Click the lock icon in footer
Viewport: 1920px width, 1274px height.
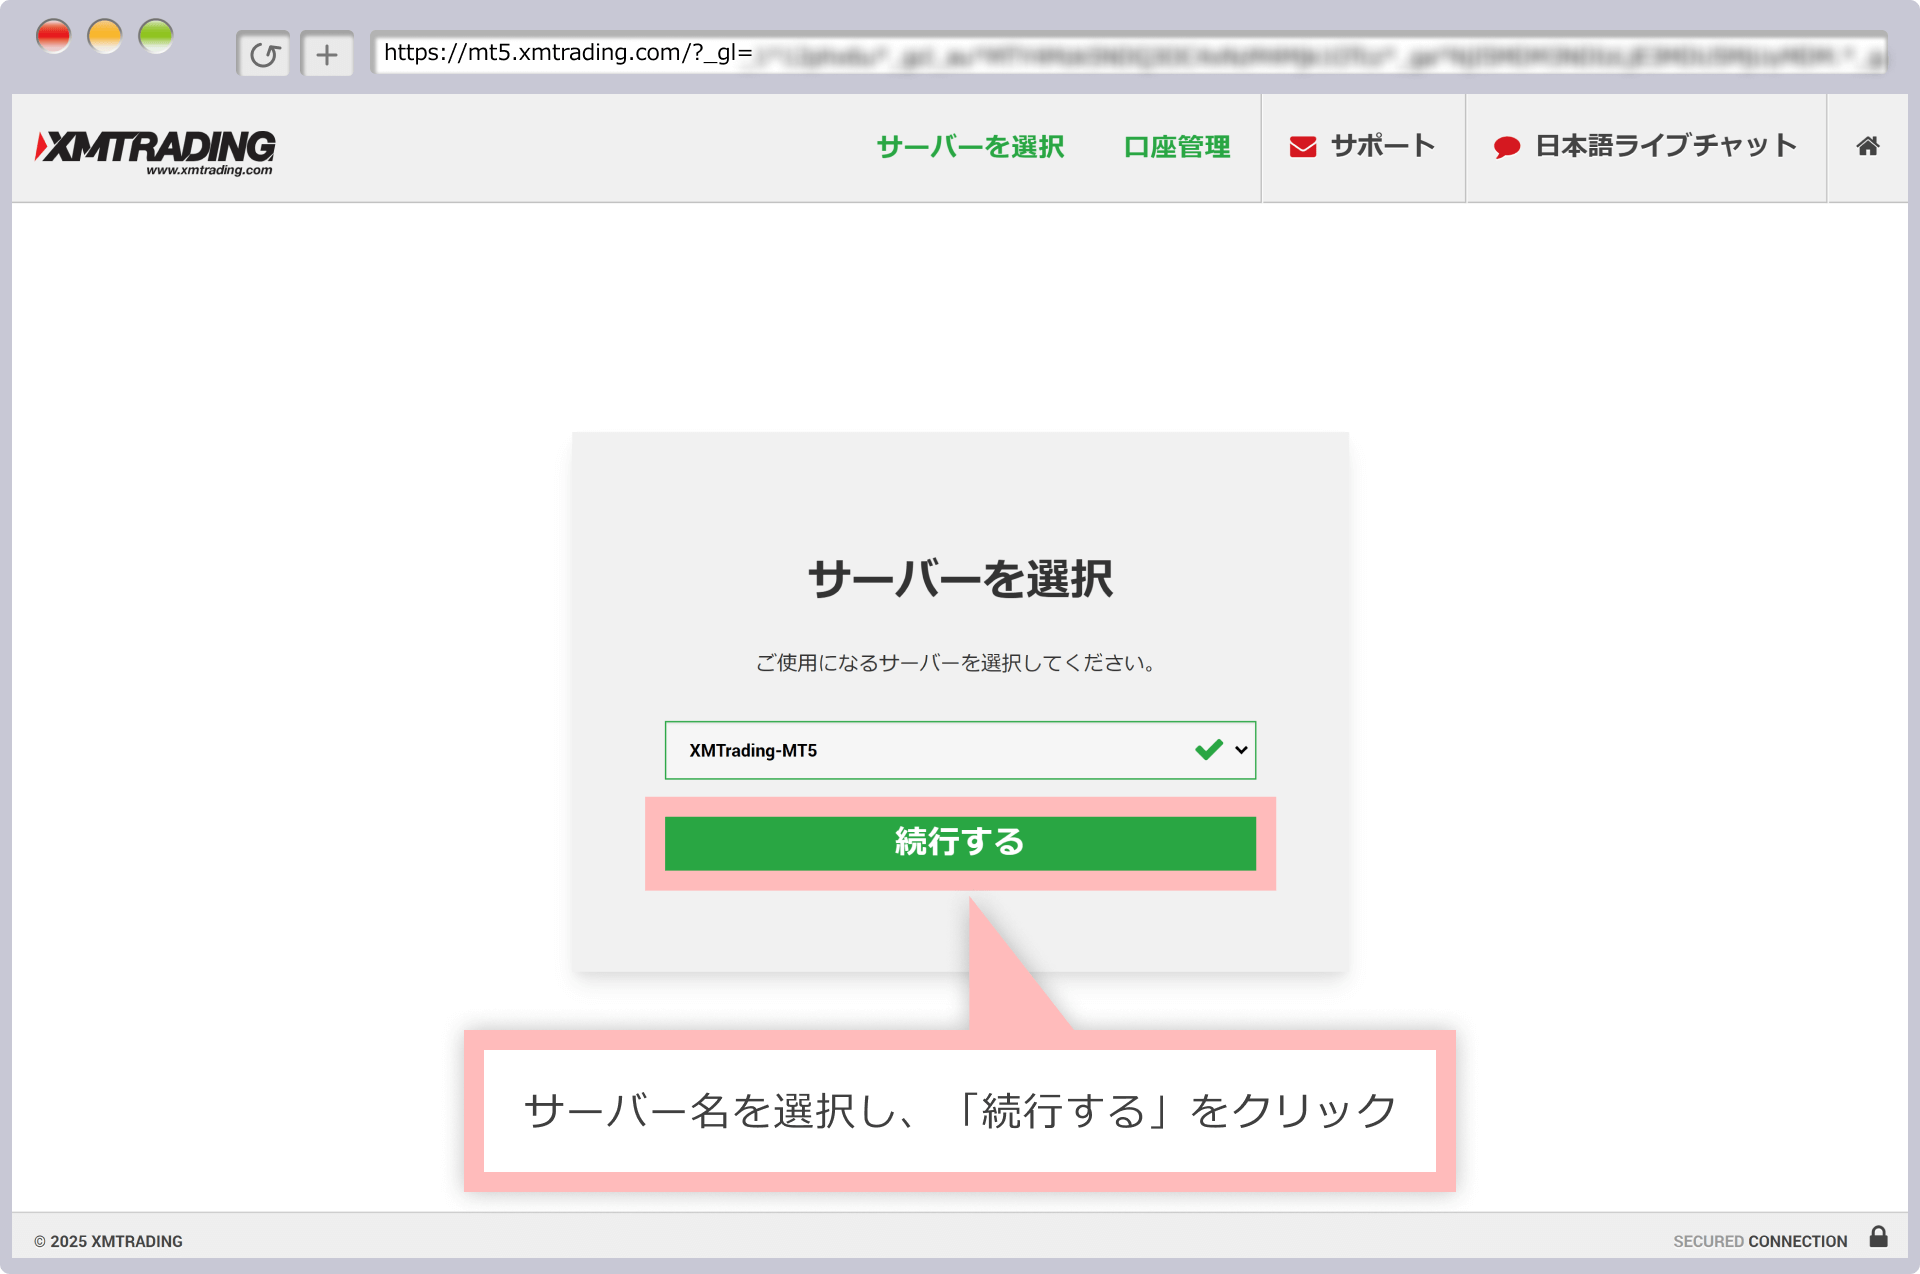tap(1878, 1237)
